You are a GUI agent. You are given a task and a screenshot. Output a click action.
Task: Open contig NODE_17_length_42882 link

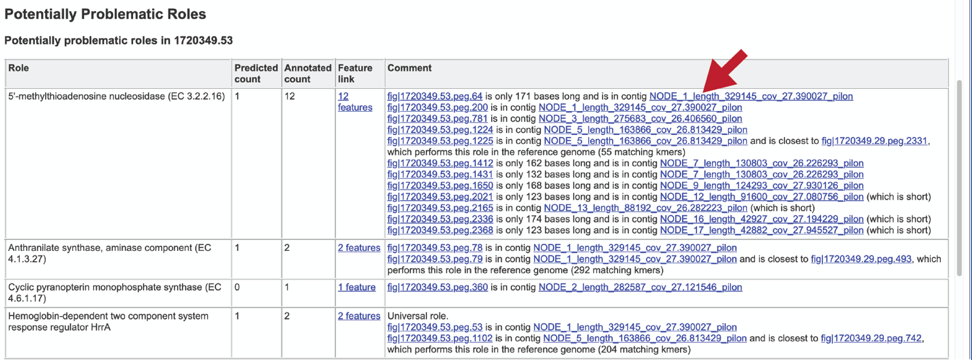click(762, 230)
